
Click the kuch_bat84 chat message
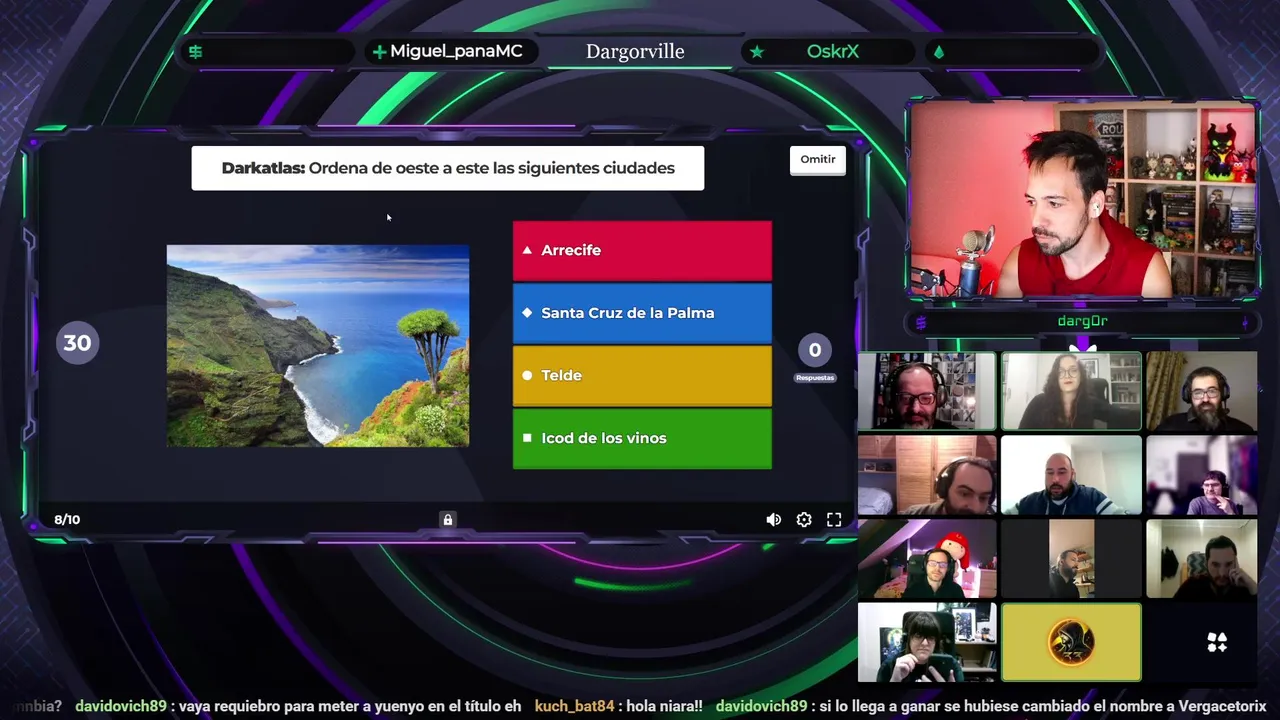coord(619,706)
